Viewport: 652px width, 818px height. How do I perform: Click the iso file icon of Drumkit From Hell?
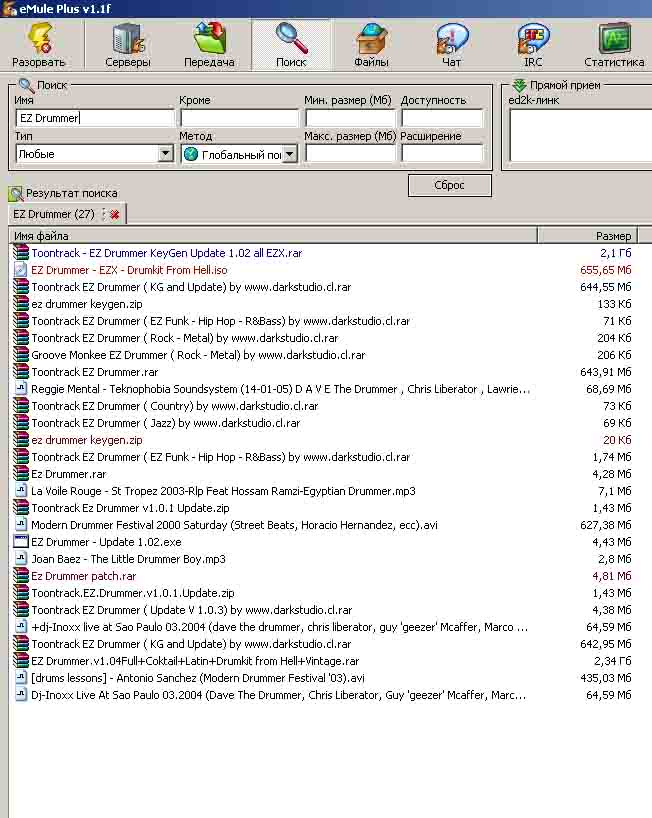point(21,270)
